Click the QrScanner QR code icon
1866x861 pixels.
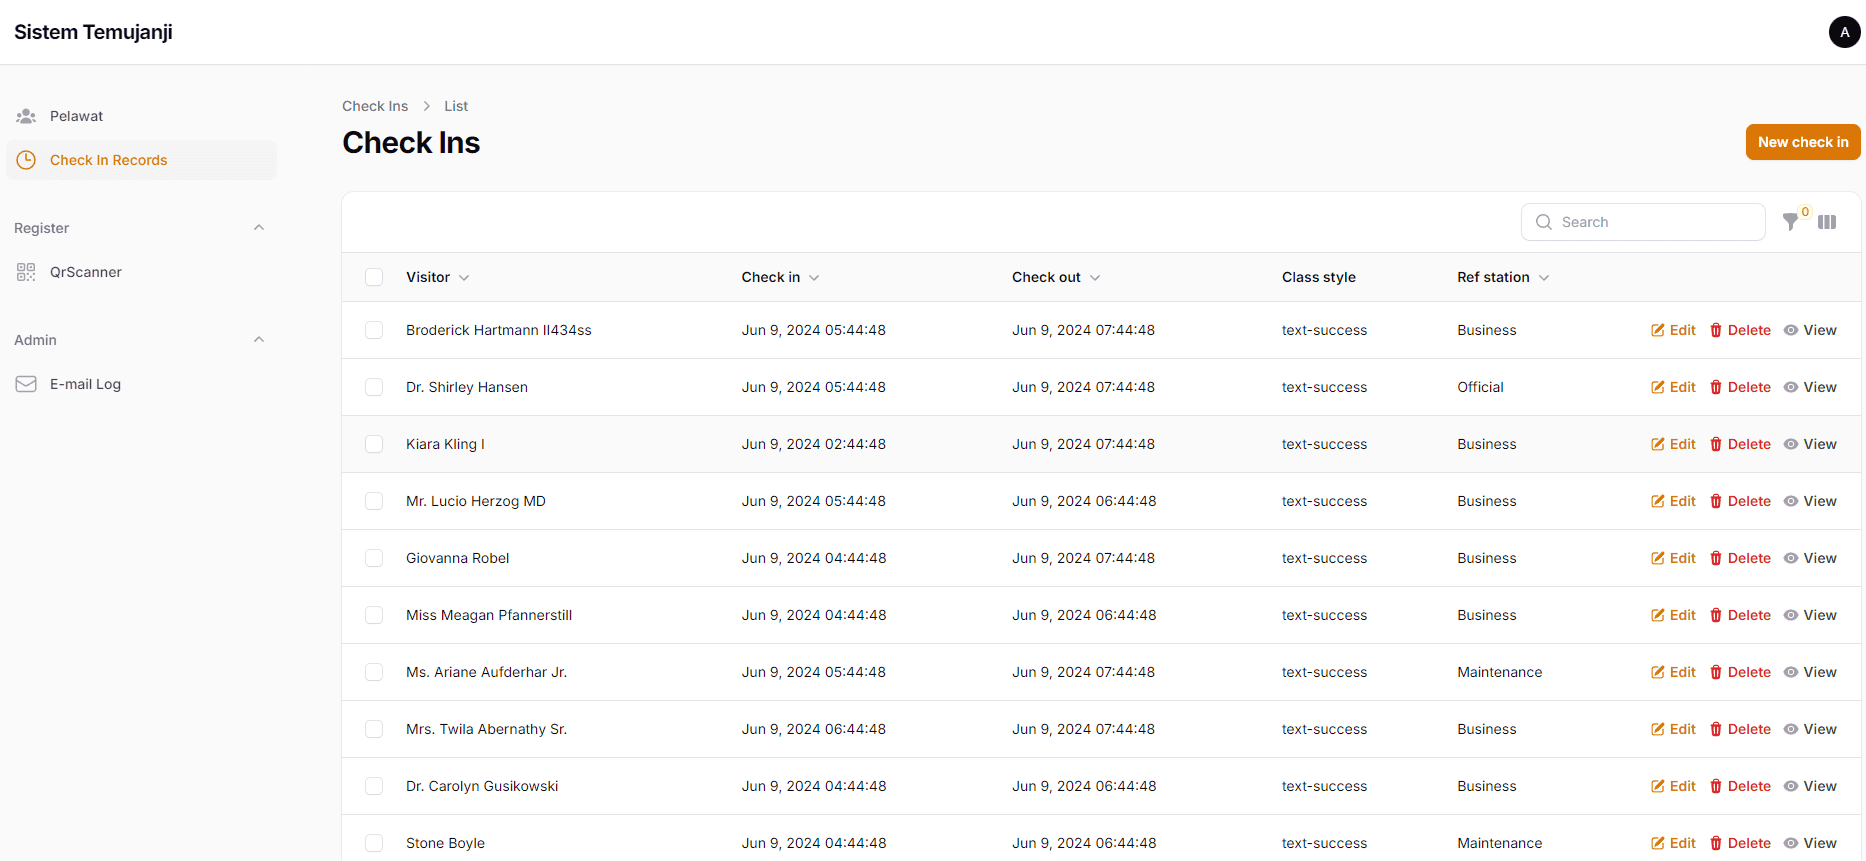[26, 272]
